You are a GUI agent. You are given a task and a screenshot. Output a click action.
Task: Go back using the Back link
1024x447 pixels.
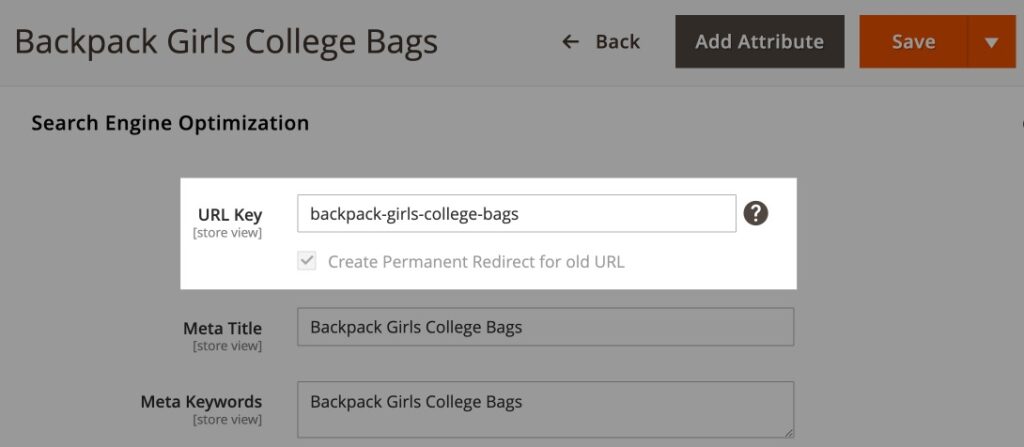[x=601, y=42]
